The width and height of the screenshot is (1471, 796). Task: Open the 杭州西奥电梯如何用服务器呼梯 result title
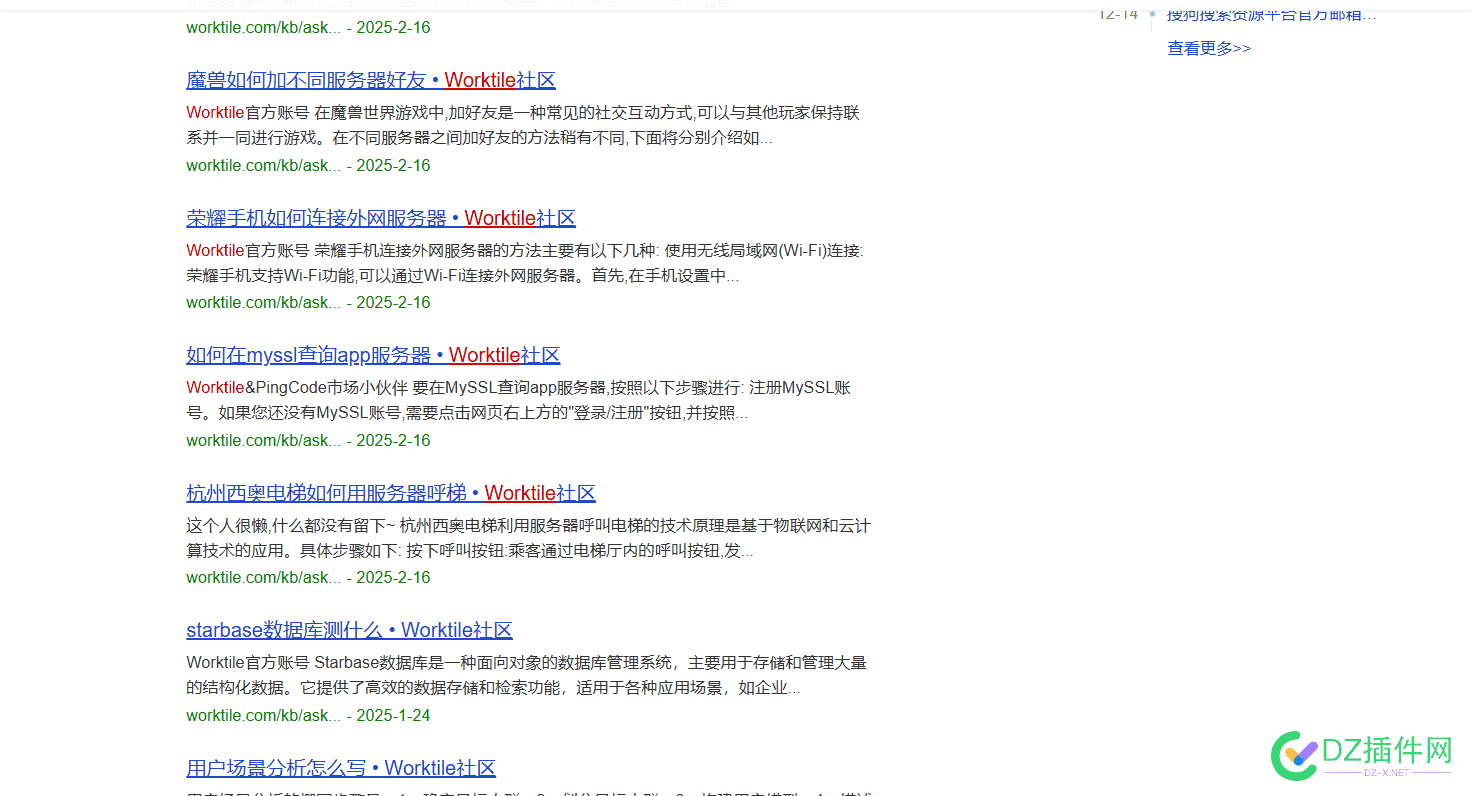point(391,493)
